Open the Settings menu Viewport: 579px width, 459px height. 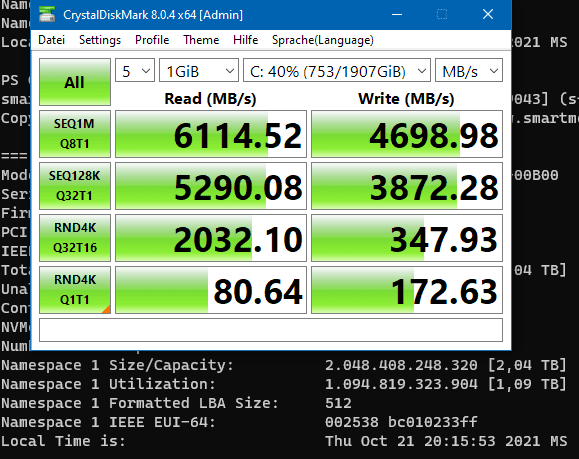(x=100, y=40)
